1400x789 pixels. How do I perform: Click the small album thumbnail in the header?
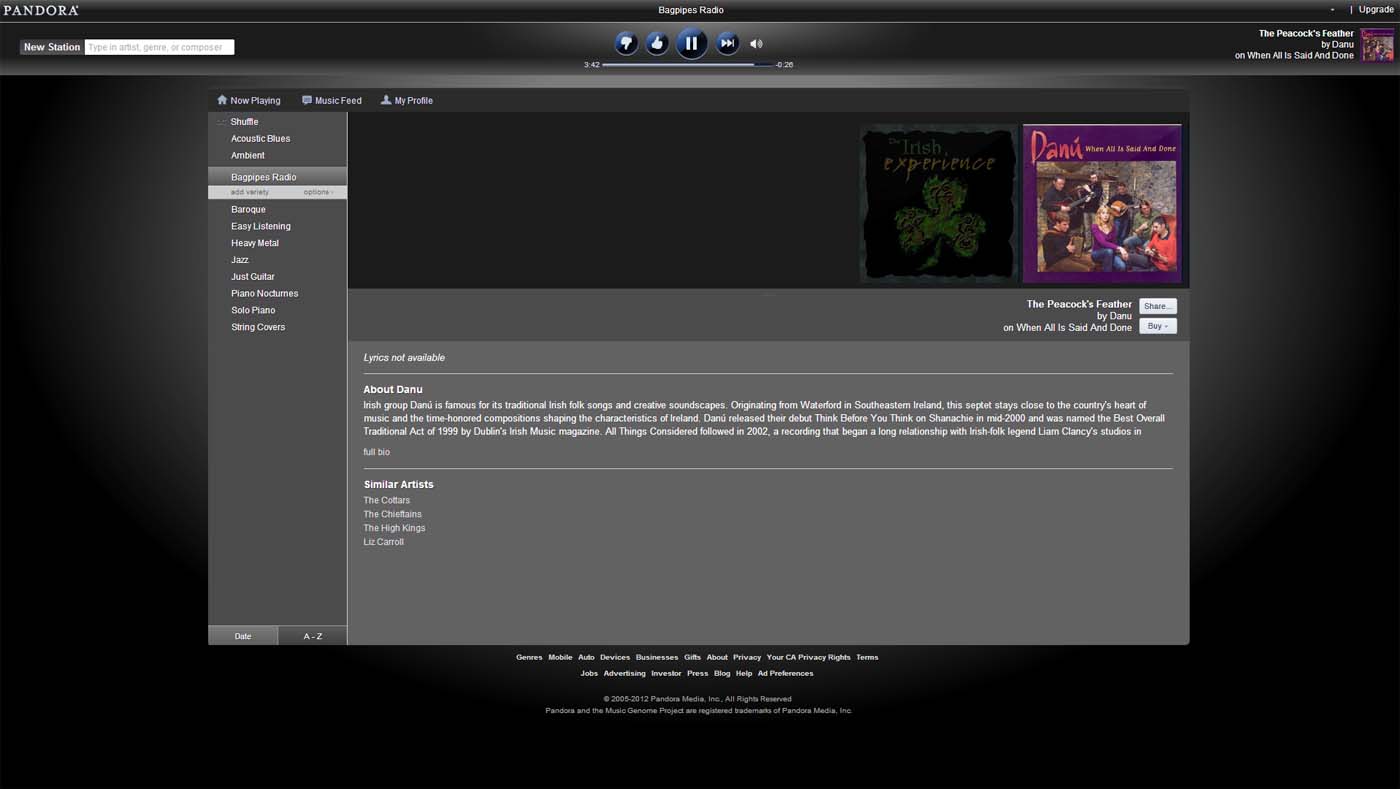[x=1377, y=45]
